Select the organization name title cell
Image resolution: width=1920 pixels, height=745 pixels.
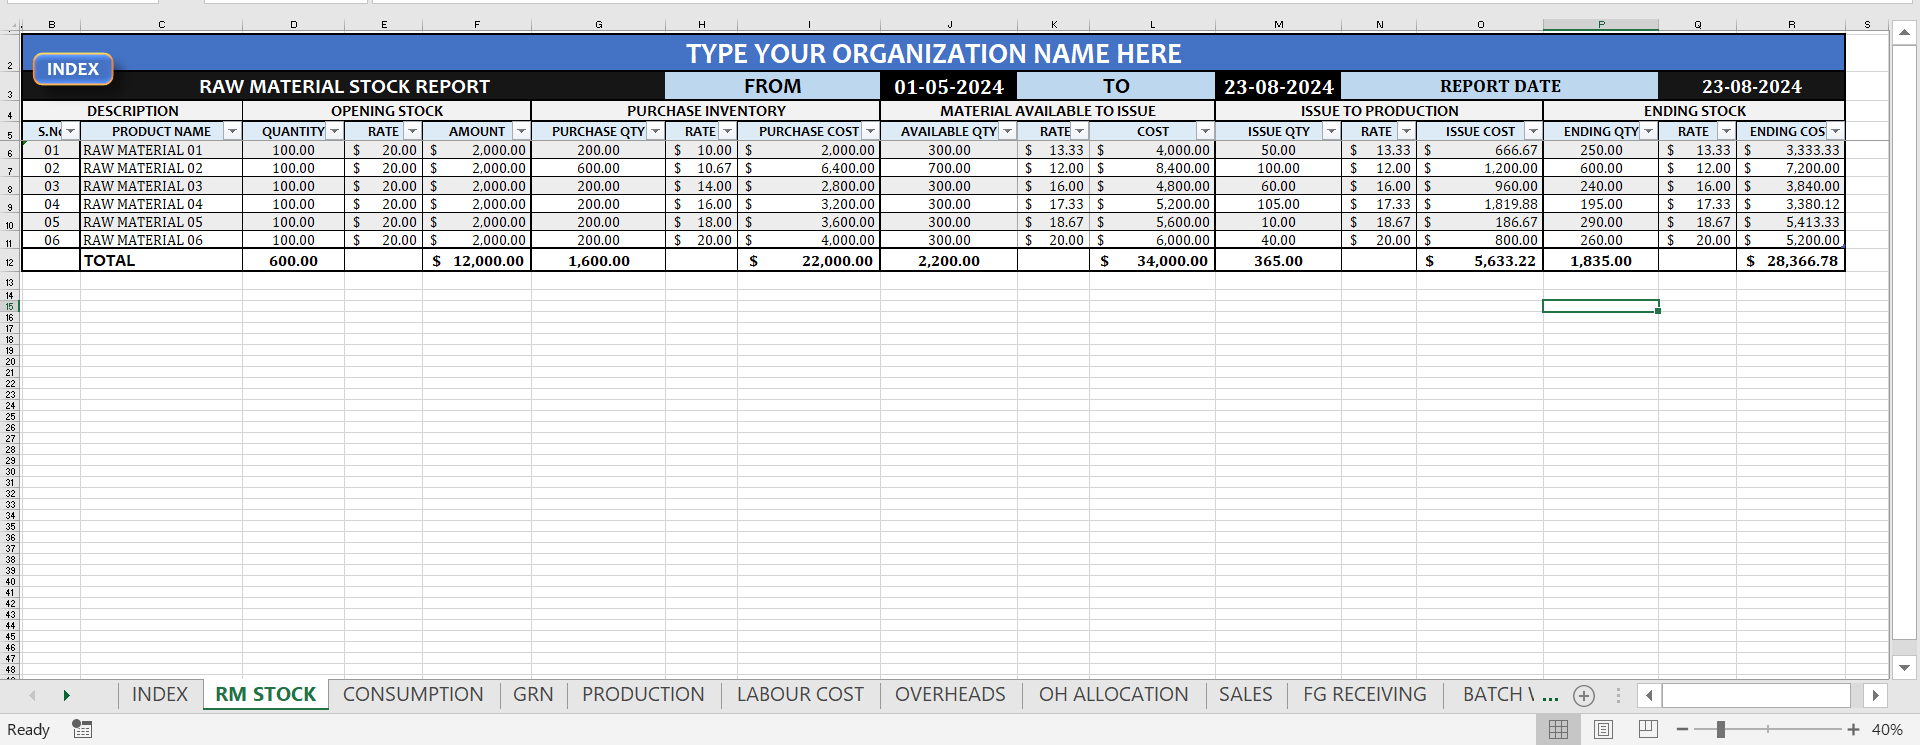point(933,53)
